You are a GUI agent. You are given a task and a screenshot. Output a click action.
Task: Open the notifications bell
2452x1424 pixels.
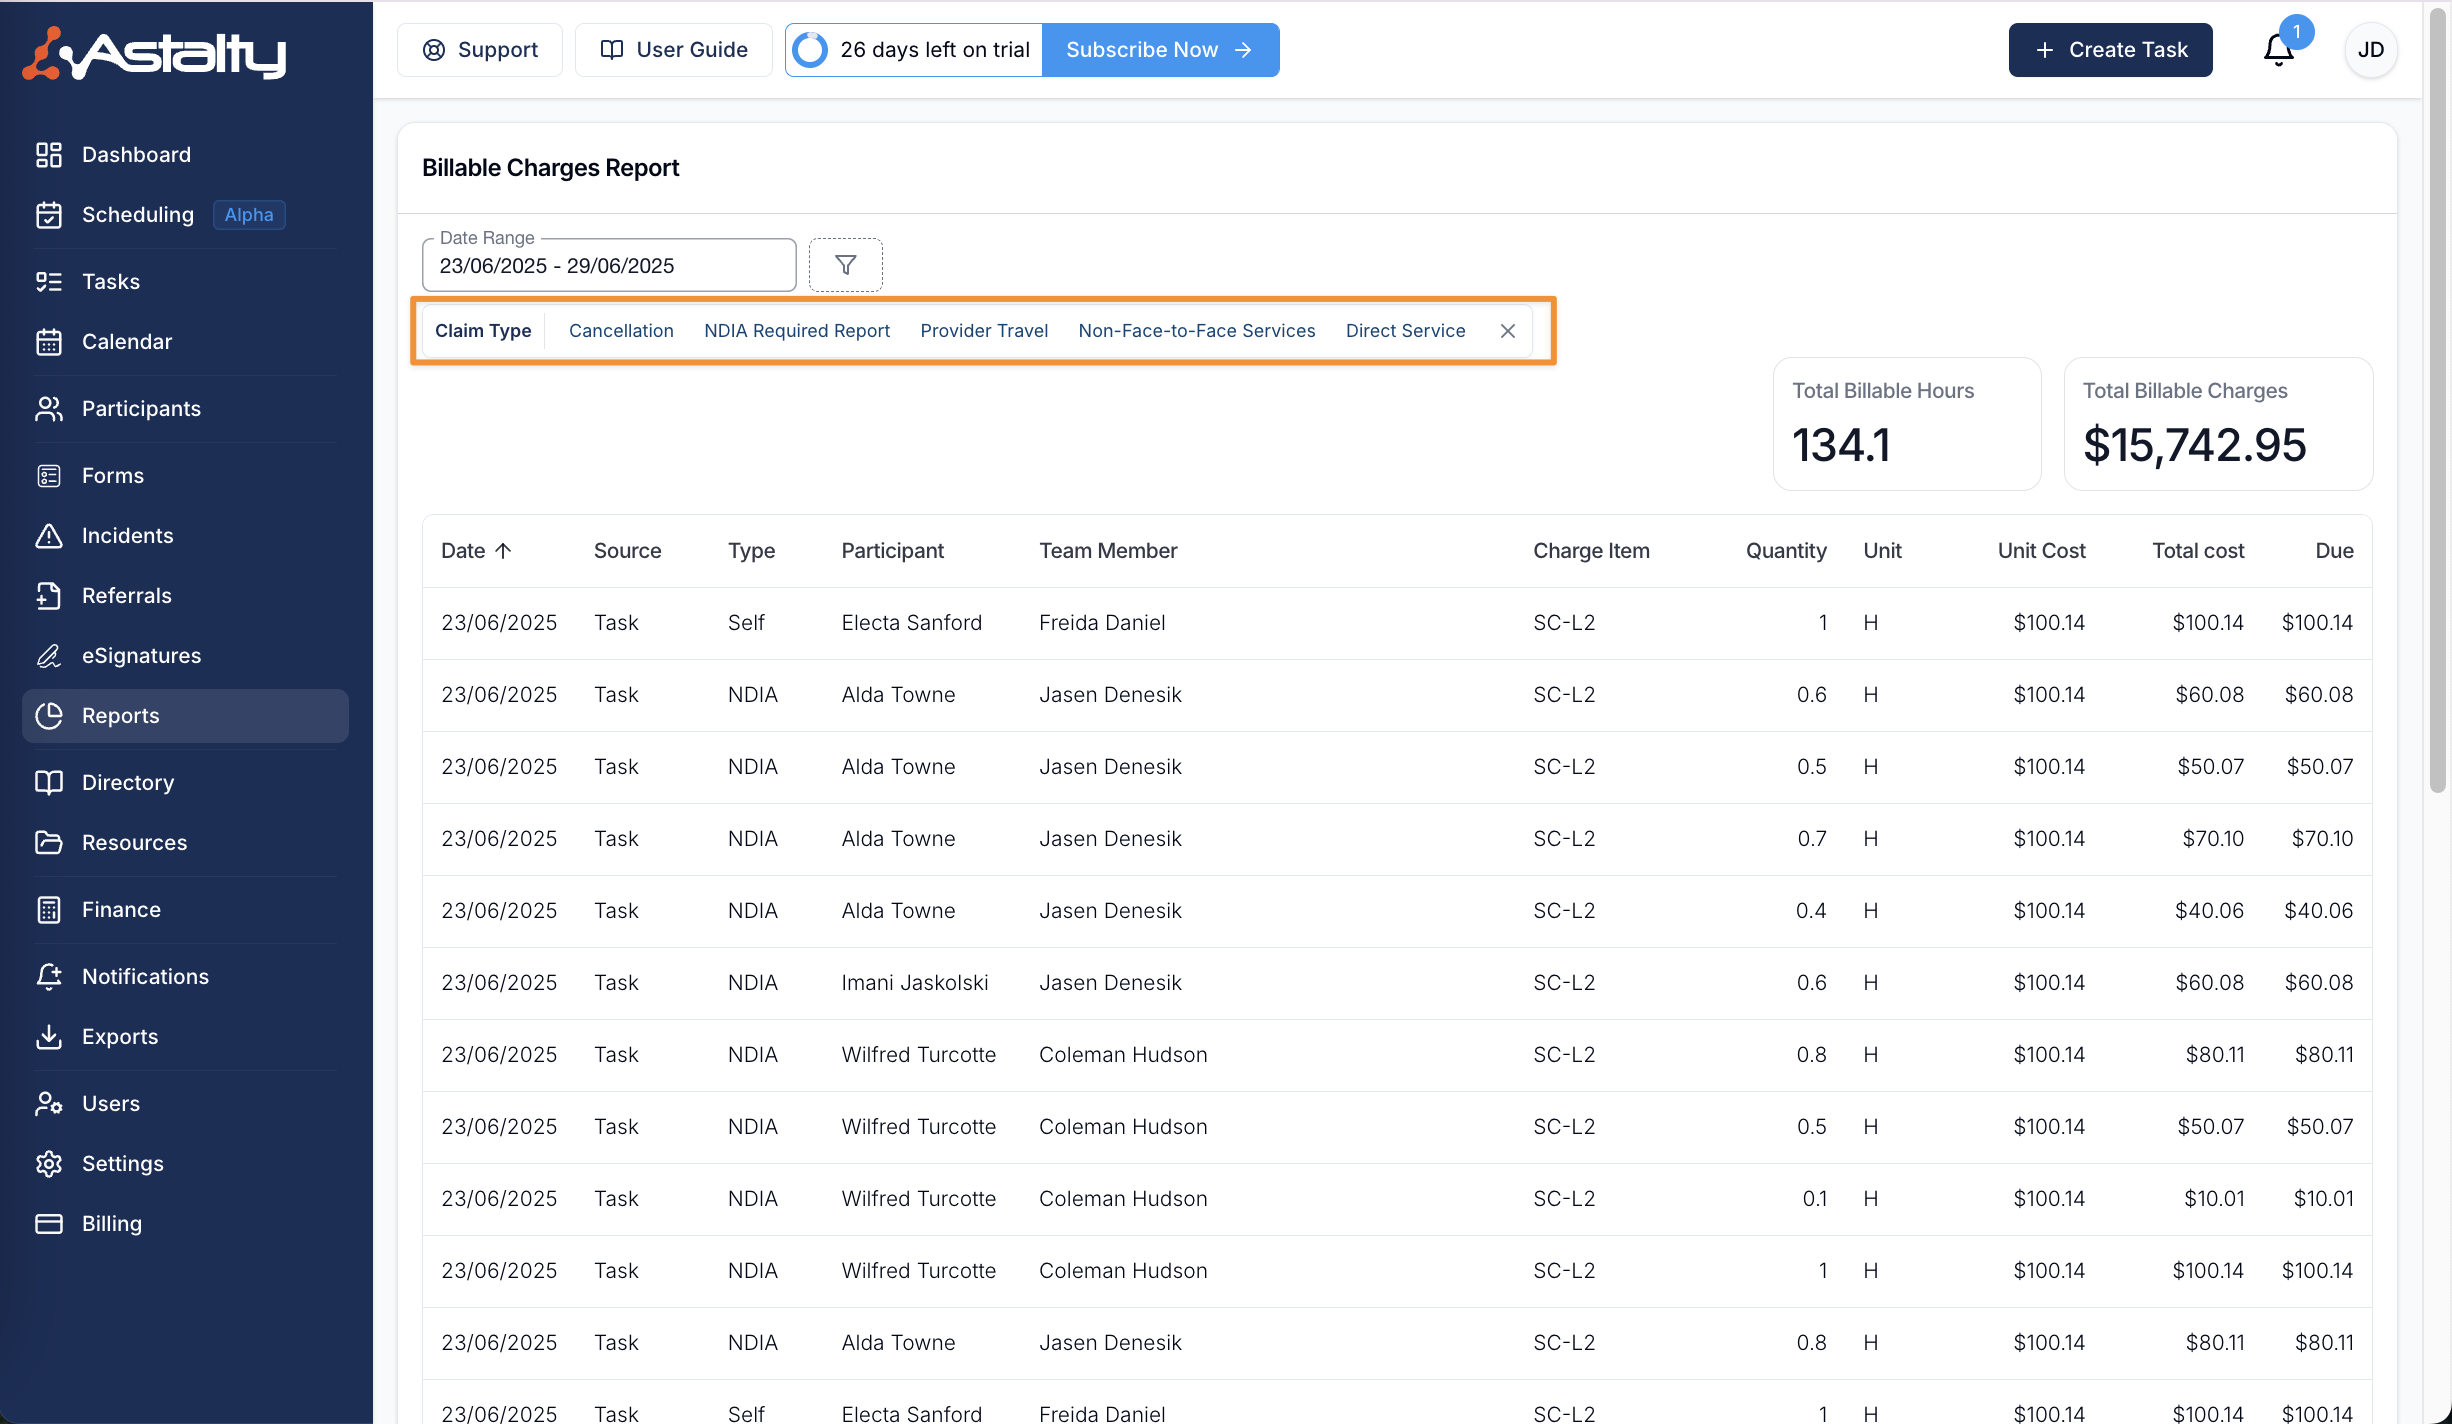[2278, 50]
